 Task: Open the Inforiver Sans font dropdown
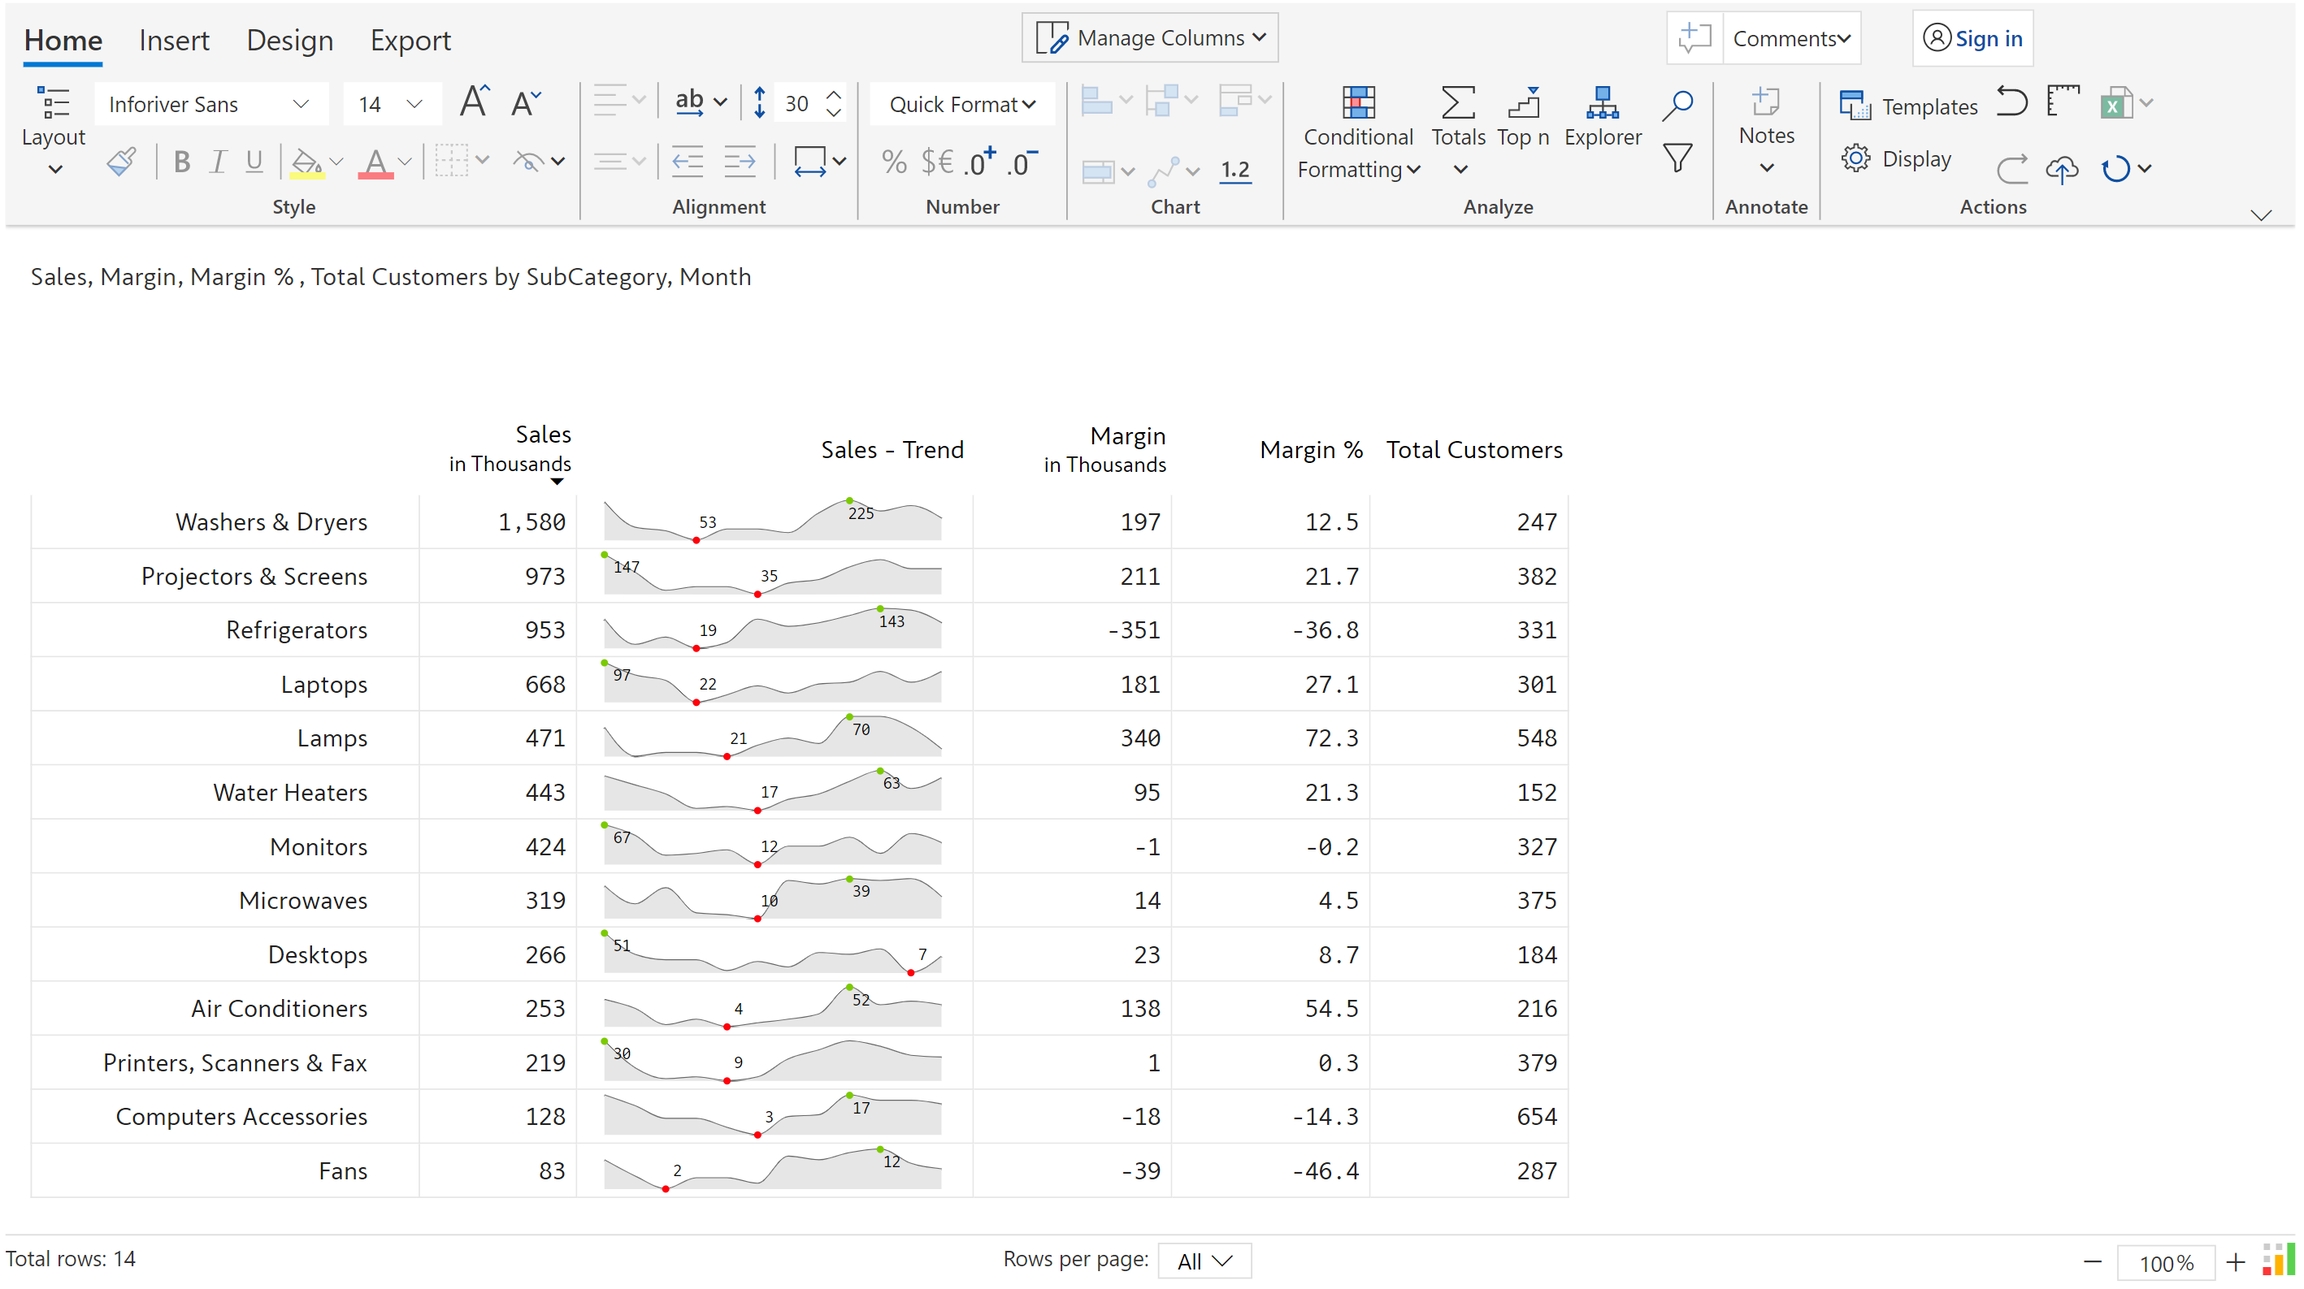(210, 104)
